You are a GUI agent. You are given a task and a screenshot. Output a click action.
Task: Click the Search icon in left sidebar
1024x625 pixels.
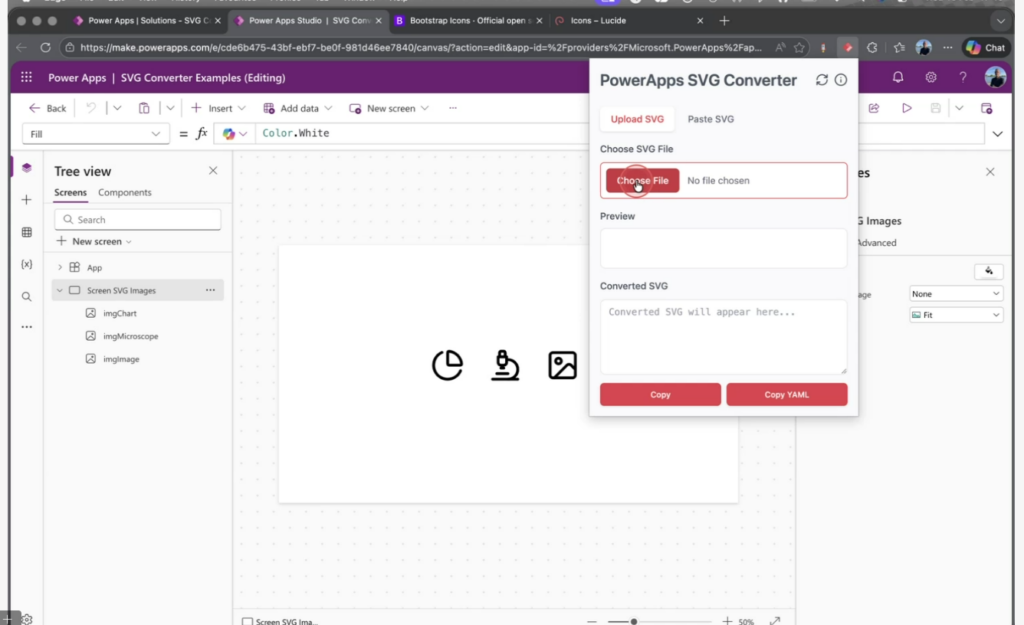click(x=27, y=296)
